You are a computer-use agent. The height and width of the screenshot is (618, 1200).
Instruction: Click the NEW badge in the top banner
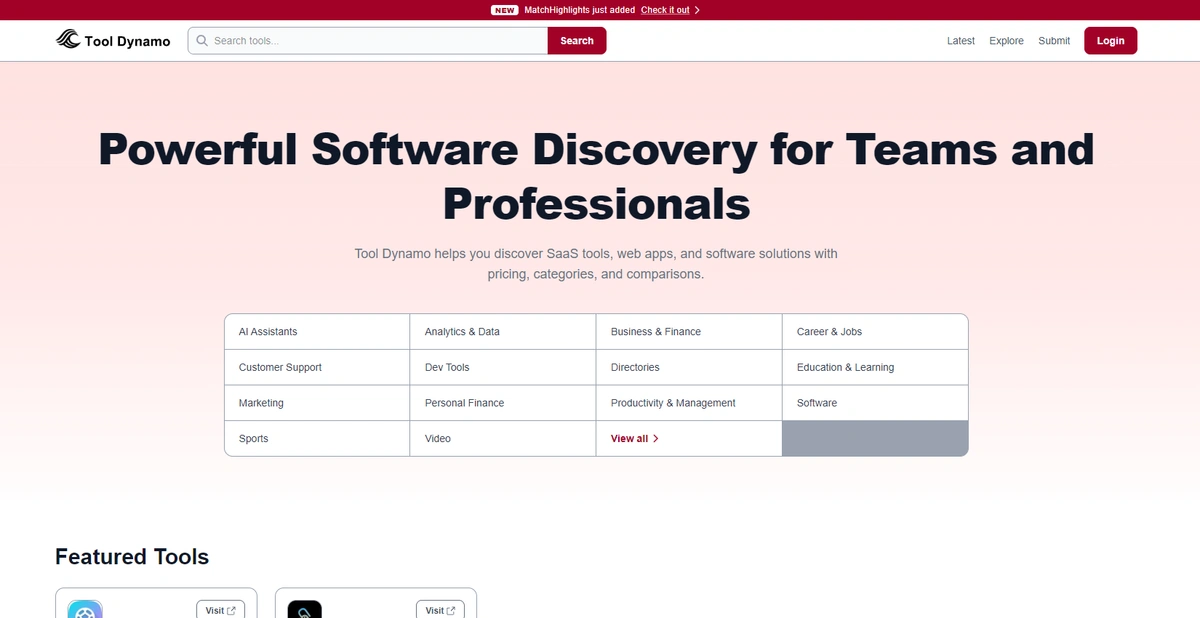pos(503,9)
